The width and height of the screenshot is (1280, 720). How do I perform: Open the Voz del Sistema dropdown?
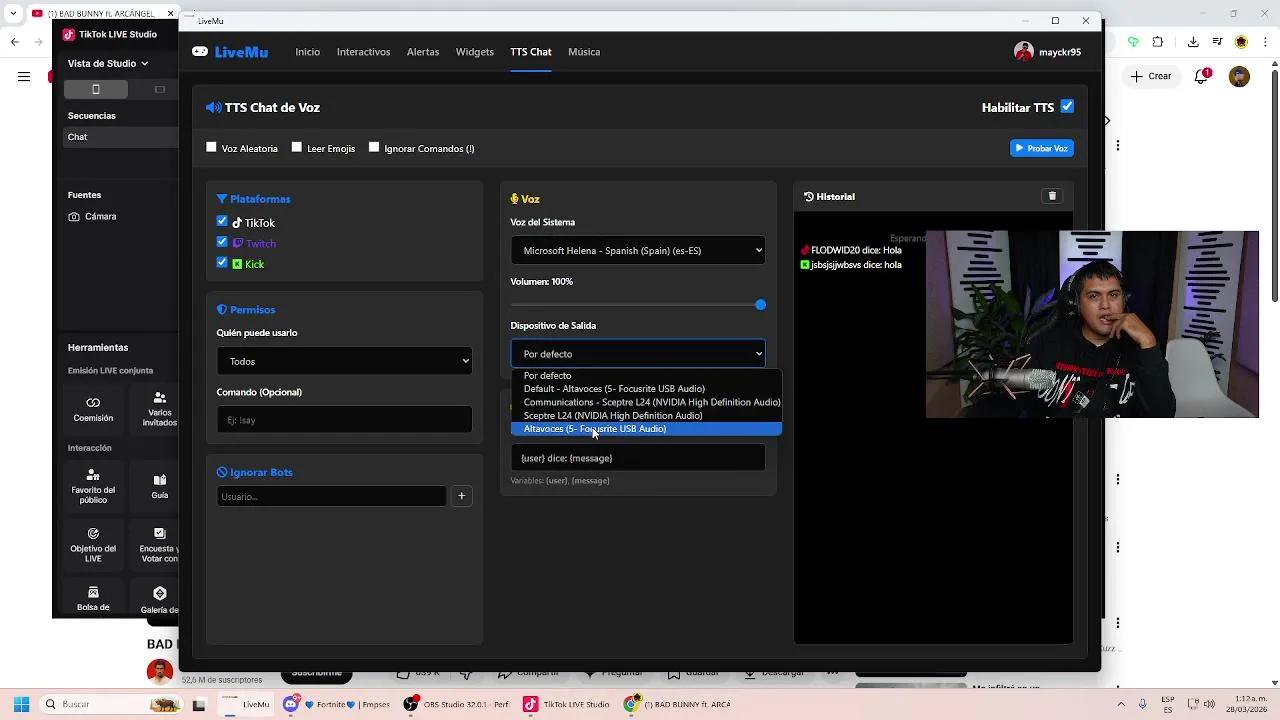click(x=638, y=250)
